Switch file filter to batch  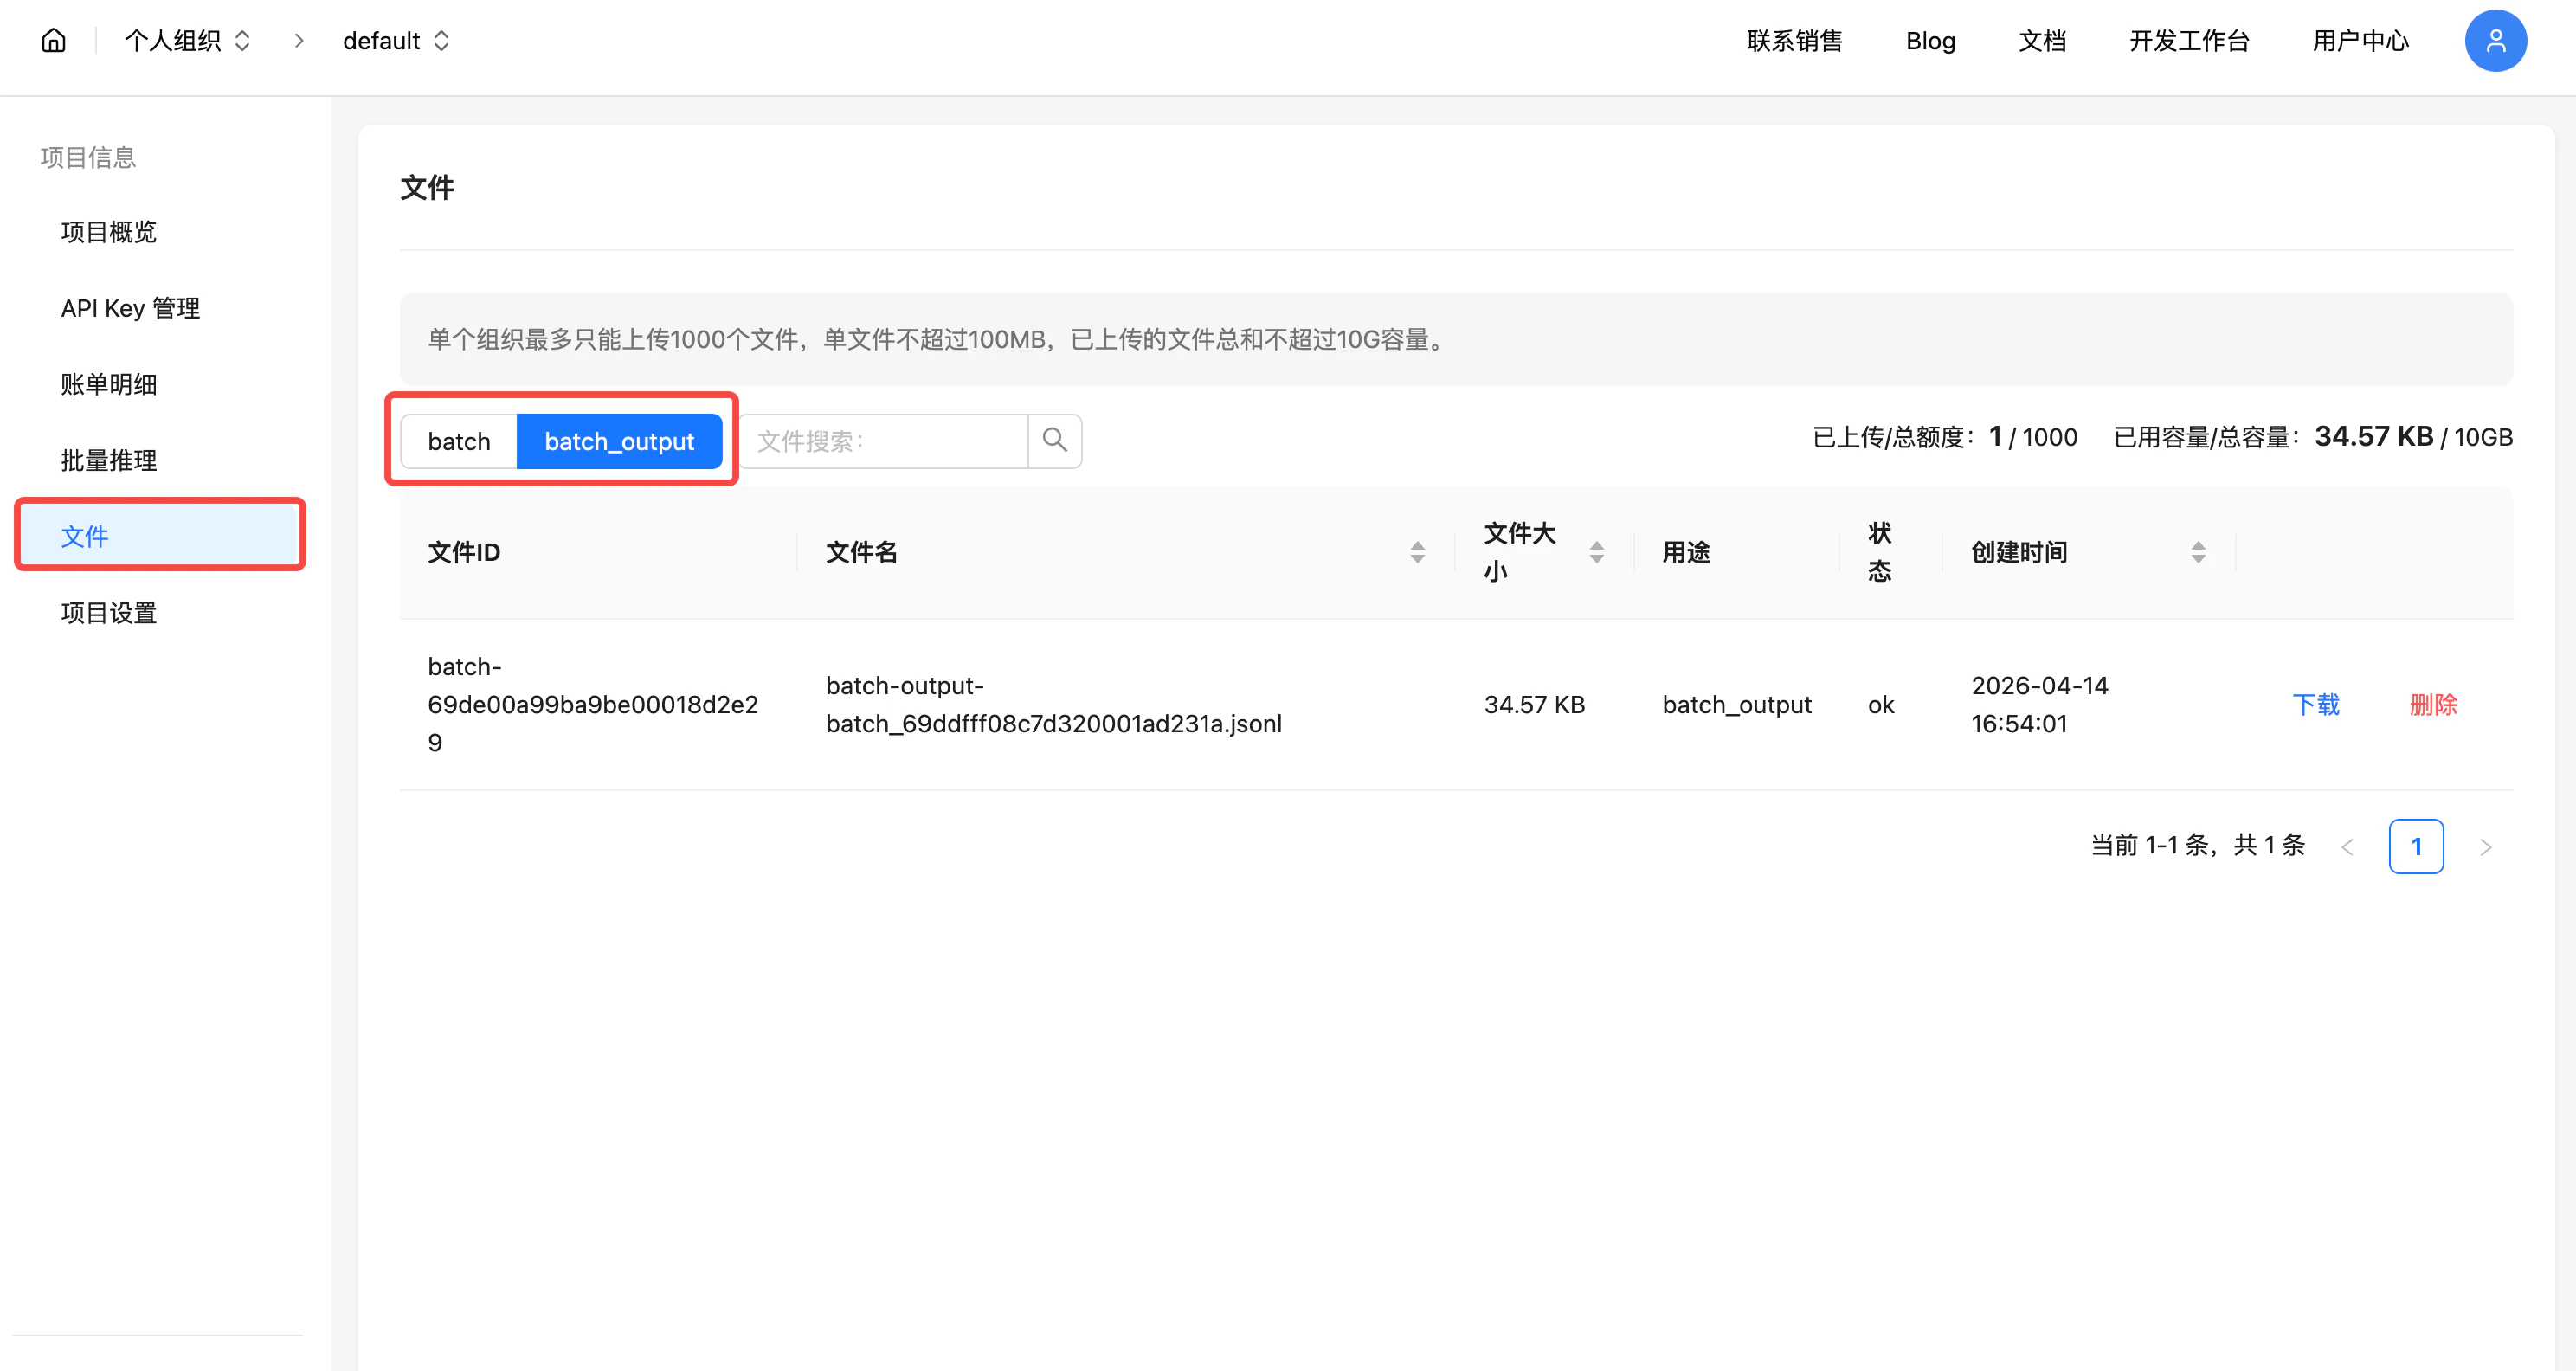[x=458, y=440]
